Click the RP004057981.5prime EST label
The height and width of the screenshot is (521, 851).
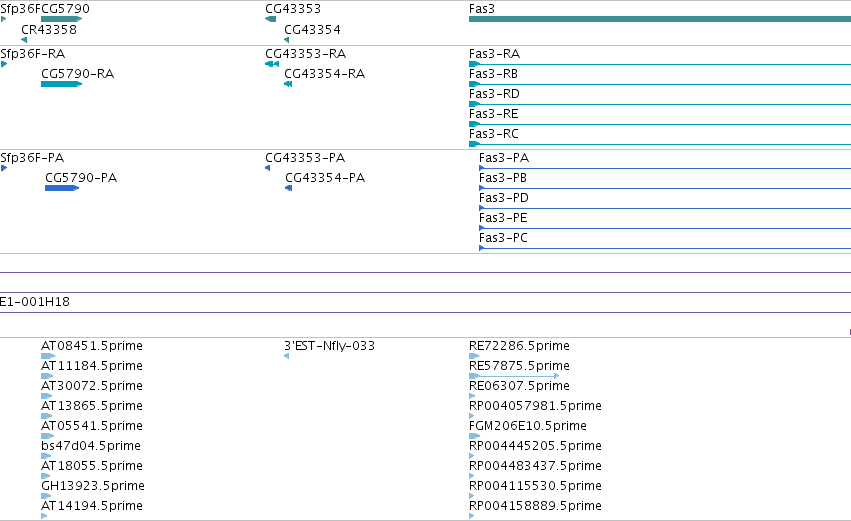pyautogui.click(x=535, y=406)
